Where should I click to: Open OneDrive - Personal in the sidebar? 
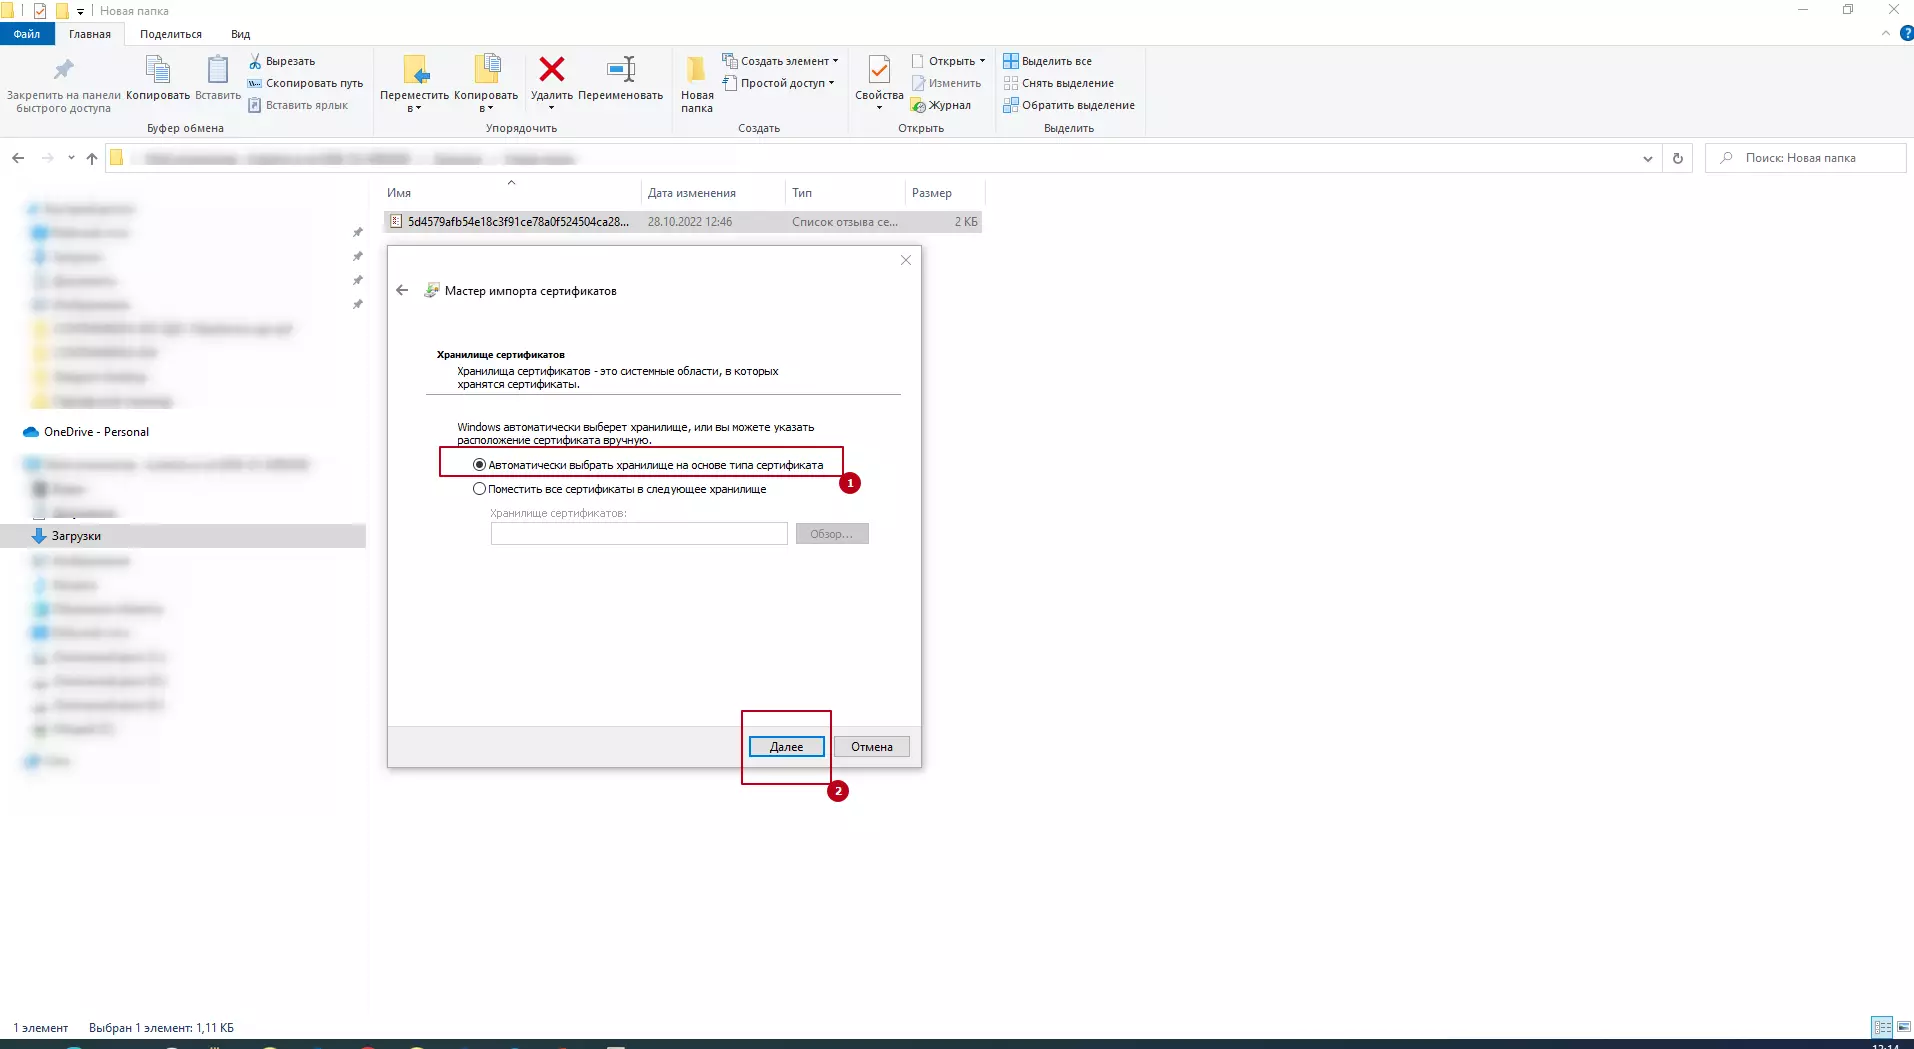tap(96, 432)
